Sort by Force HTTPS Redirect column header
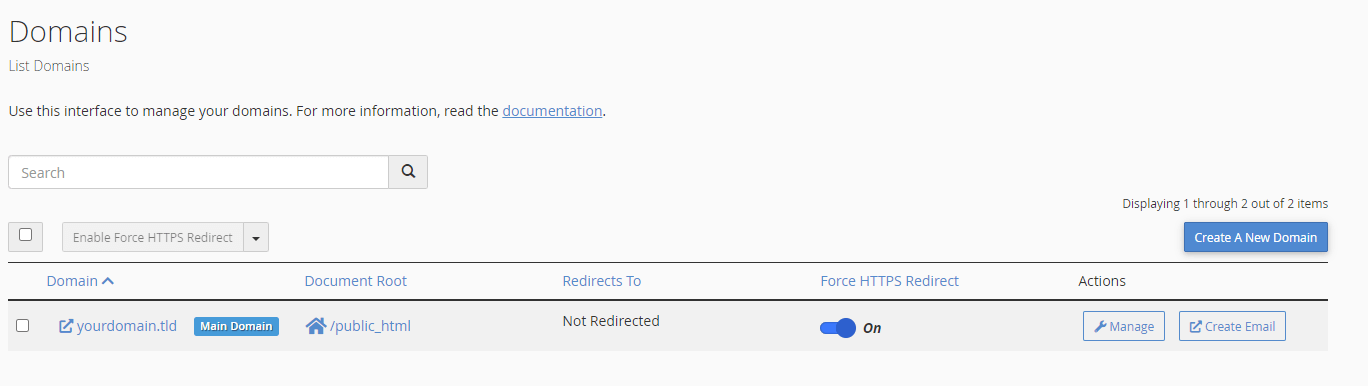This screenshot has height=386, width=1368. point(890,281)
